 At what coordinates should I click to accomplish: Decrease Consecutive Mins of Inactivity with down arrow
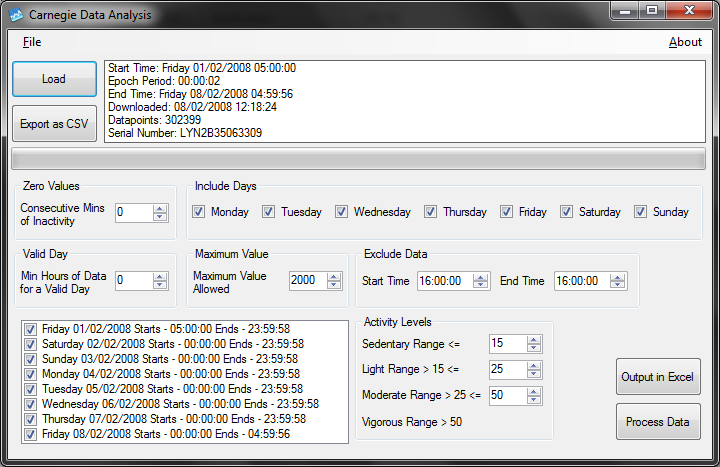pyautogui.click(x=160, y=217)
